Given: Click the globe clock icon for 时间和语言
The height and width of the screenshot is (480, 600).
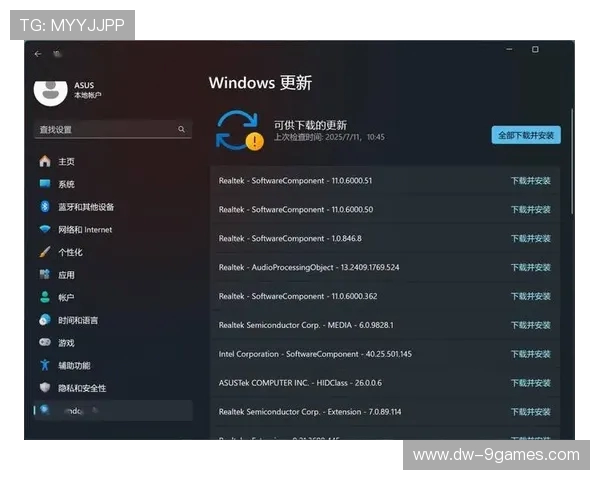Looking at the screenshot, I should (x=45, y=320).
